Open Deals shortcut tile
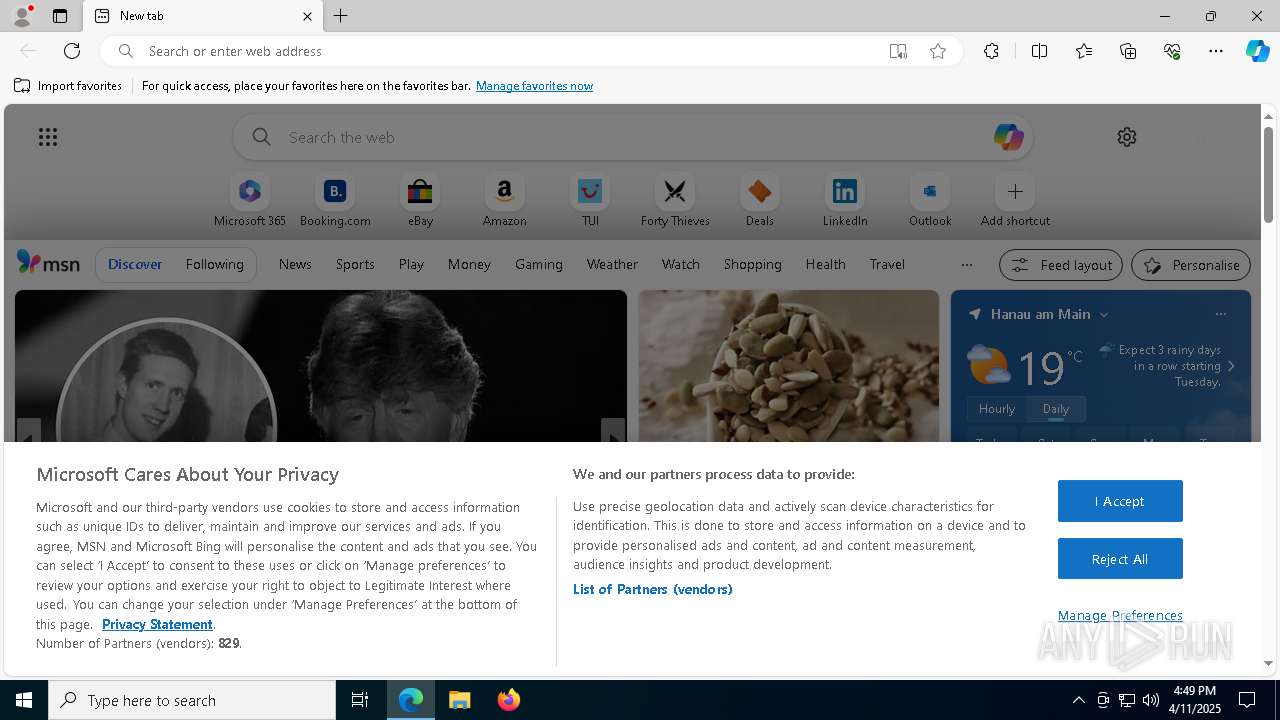1280x720 pixels. (760, 201)
